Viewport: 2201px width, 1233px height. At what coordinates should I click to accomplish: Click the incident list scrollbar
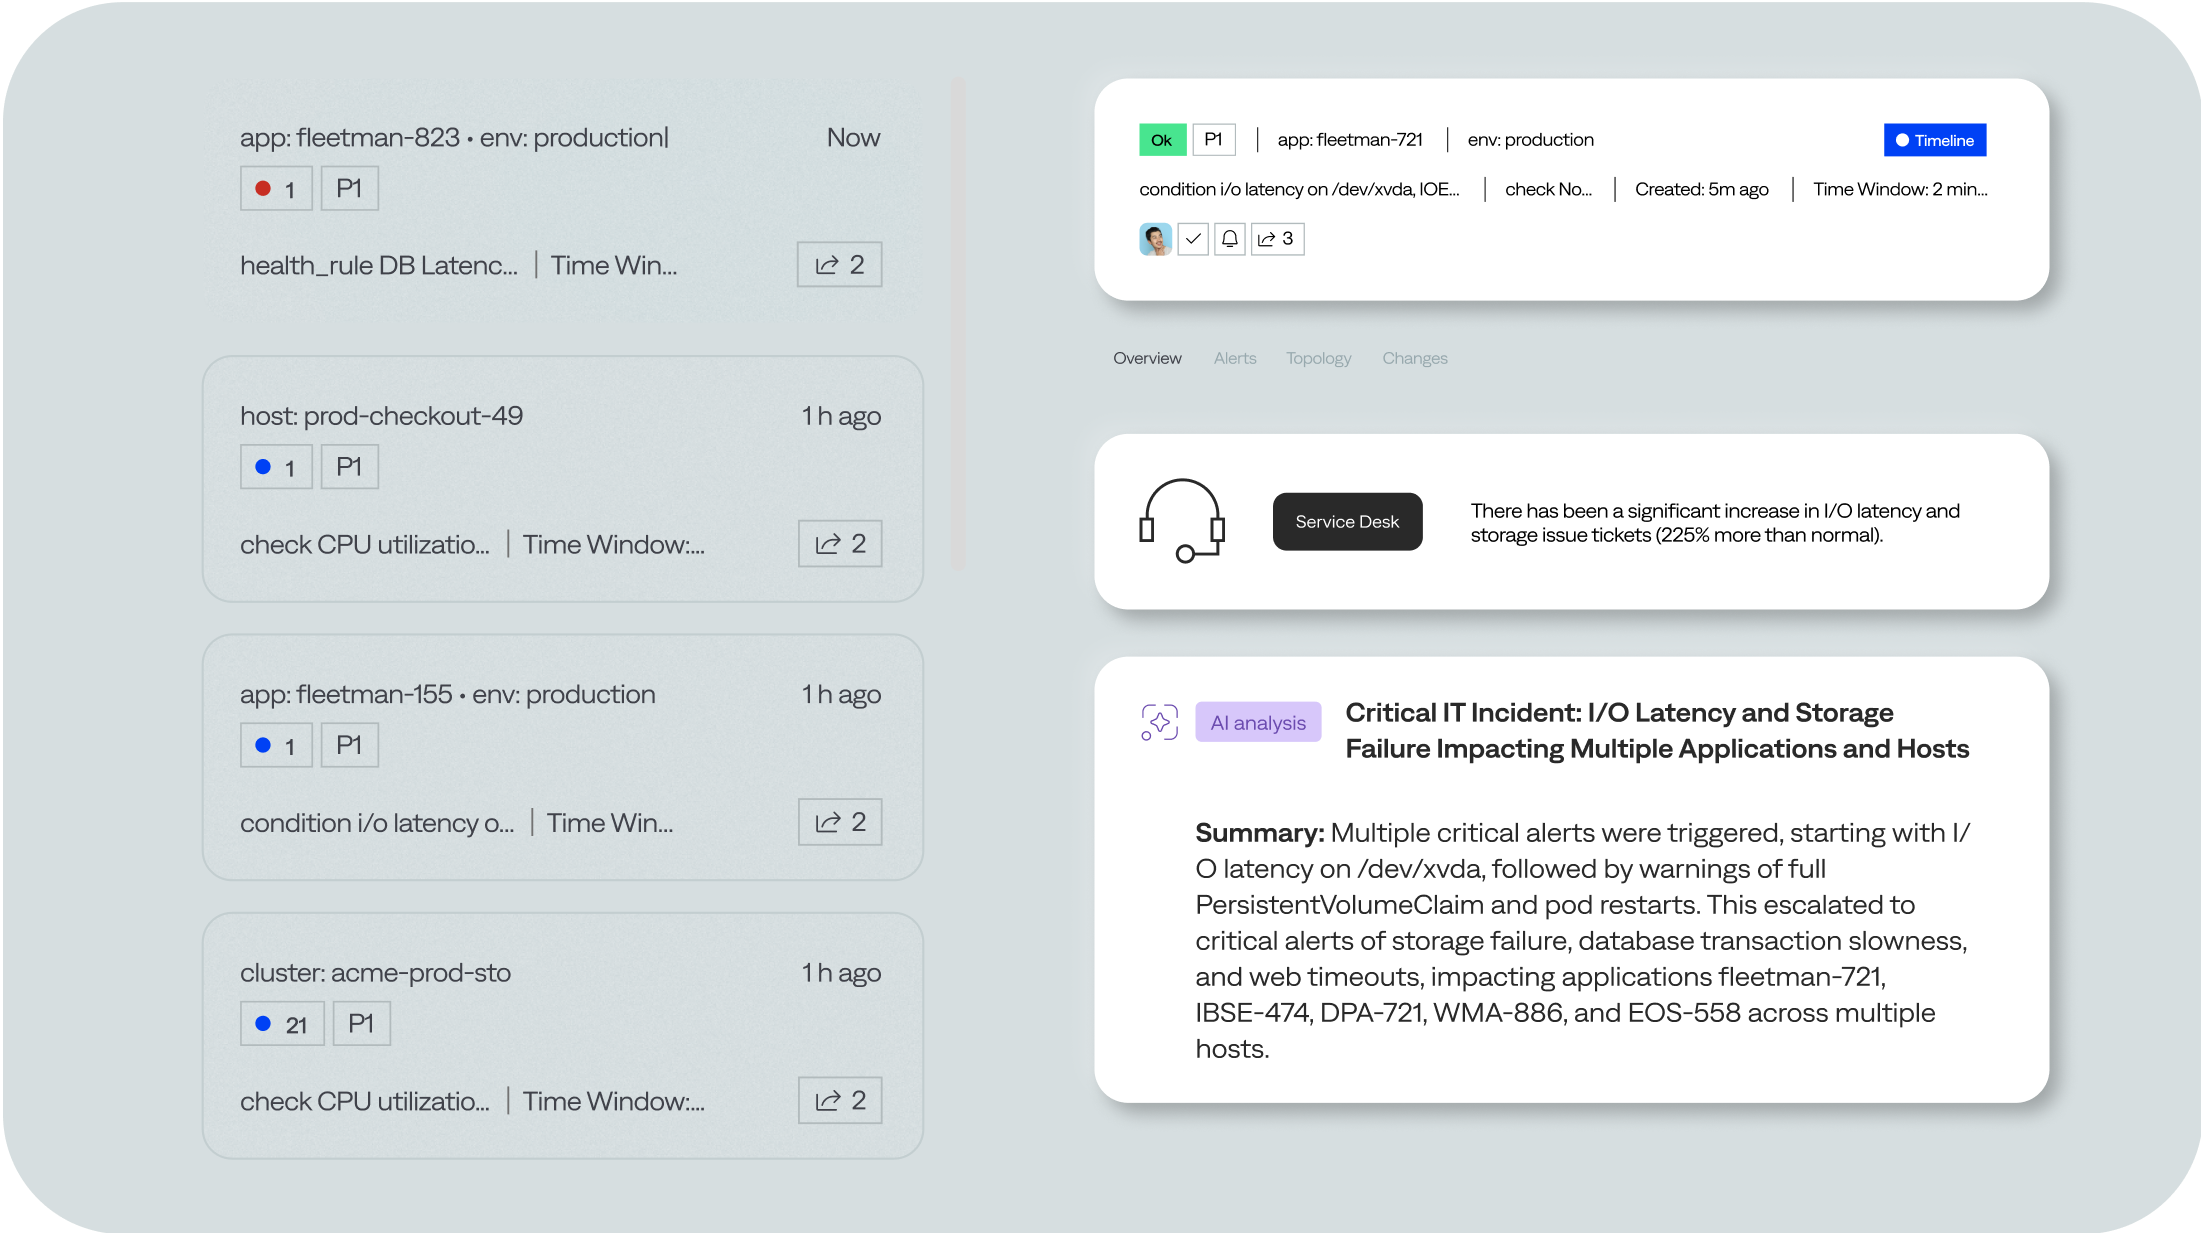[958, 325]
